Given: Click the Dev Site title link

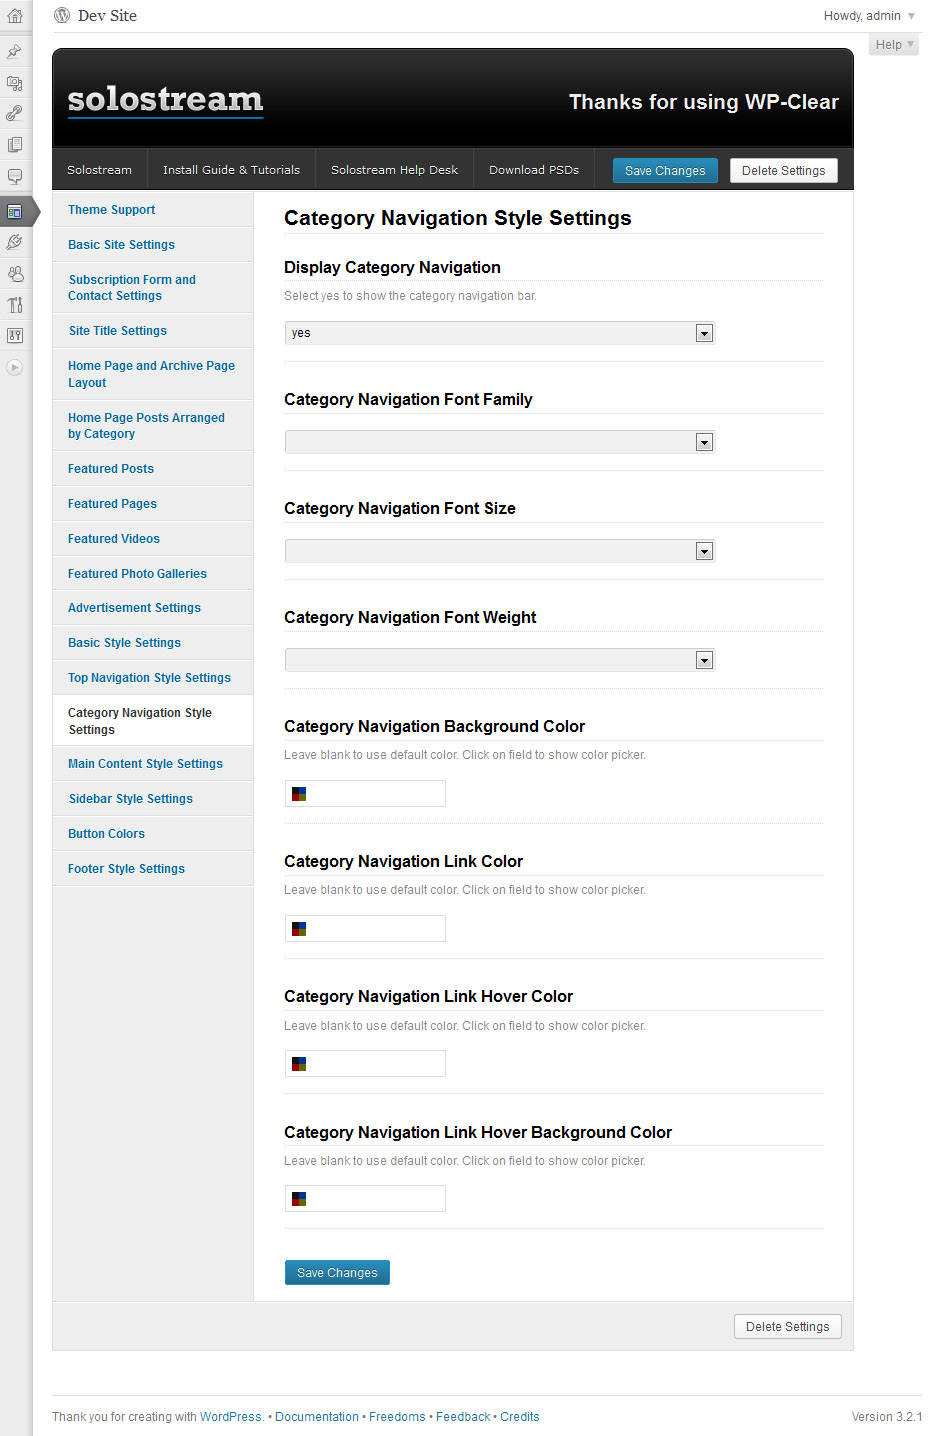Looking at the screenshot, I should click(x=107, y=16).
